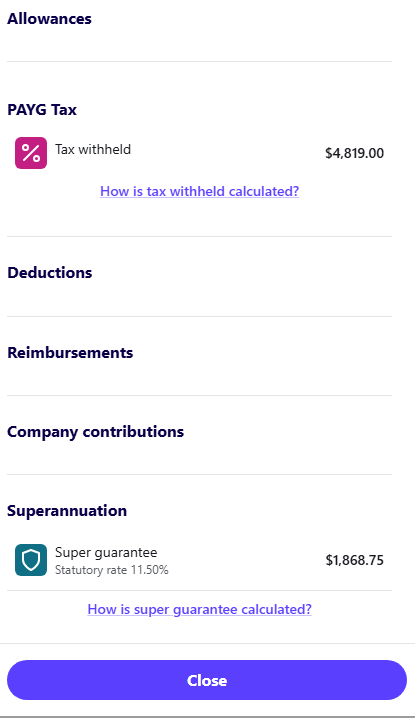
Task: Click the PAYG Tax section heading
Action: (x=42, y=110)
